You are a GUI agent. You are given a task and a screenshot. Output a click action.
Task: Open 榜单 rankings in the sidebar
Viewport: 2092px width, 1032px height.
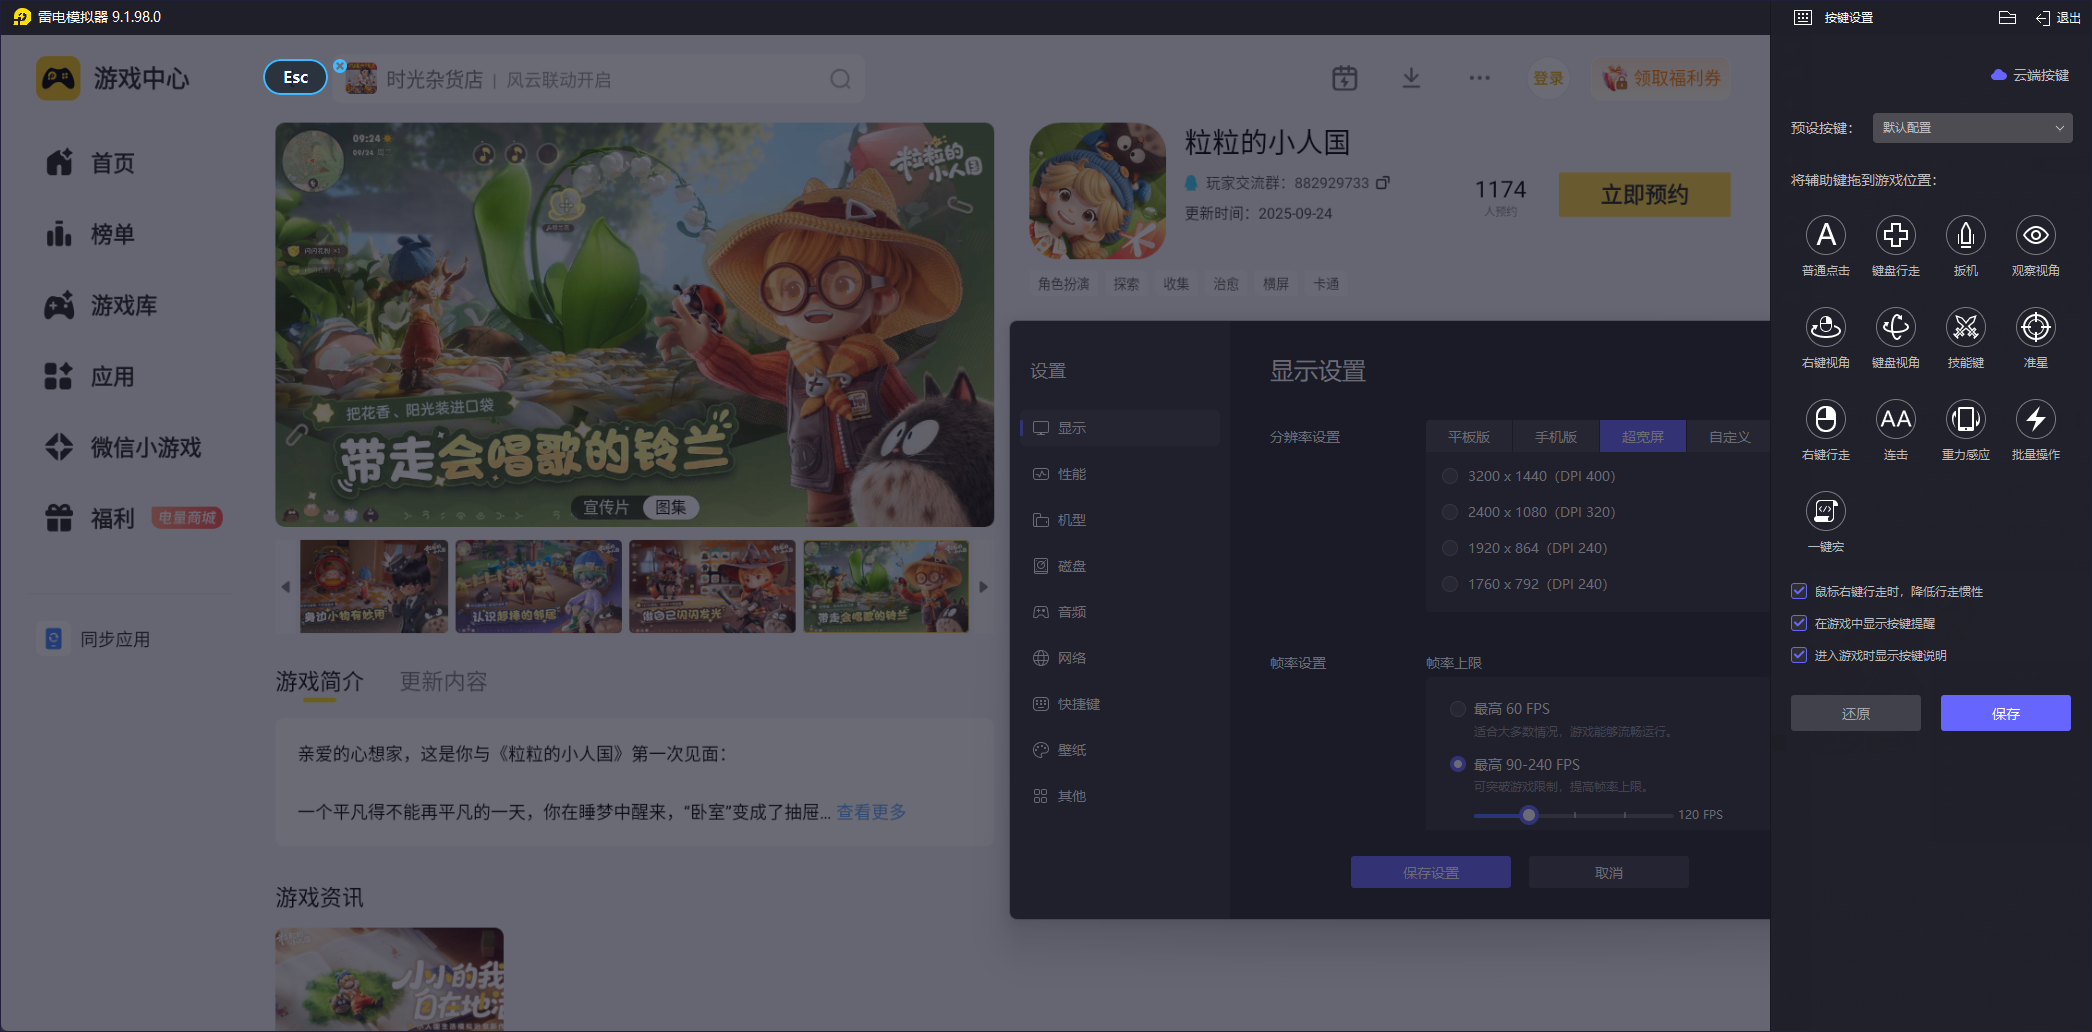(x=90, y=234)
